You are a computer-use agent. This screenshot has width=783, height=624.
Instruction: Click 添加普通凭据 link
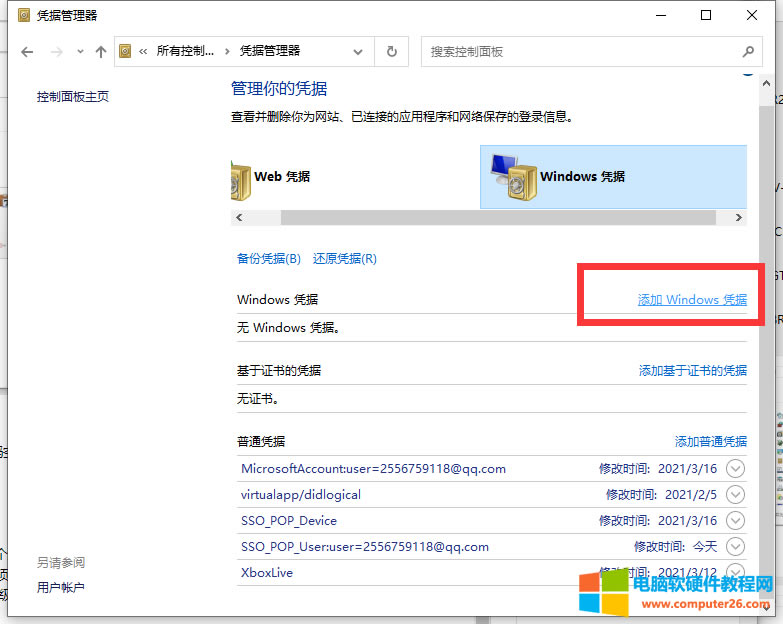coord(711,441)
